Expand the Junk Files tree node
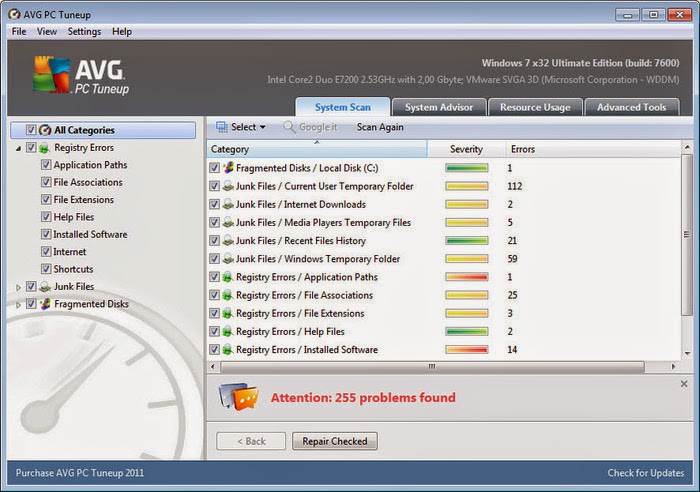Viewport: 700px width, 492px height. click(x=18, y=288)
